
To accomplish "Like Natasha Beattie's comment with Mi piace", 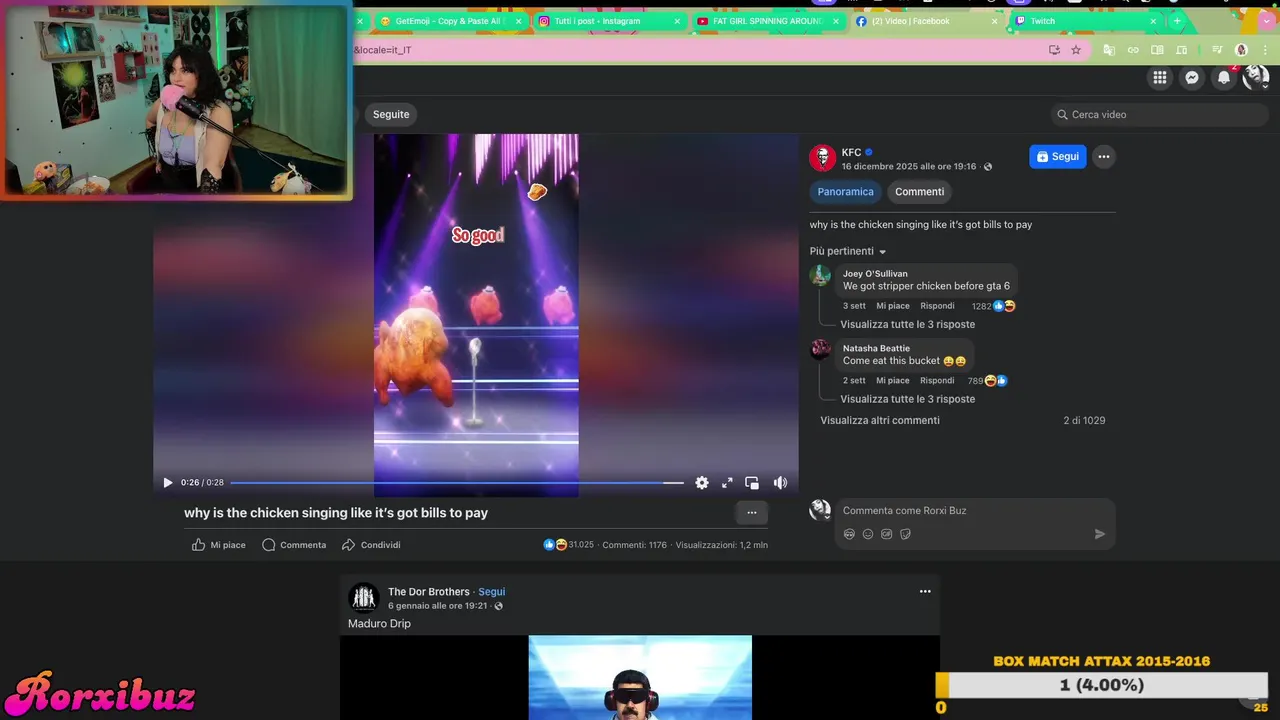I will [893, 381].
